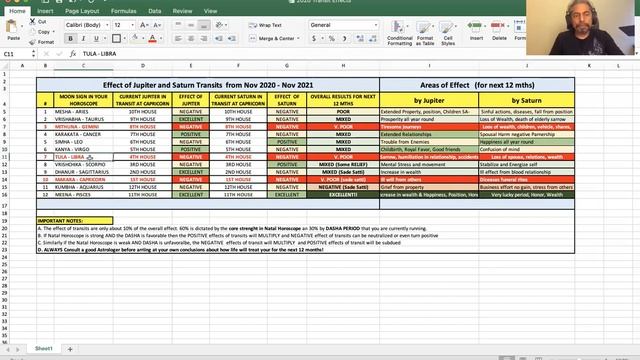Click Insert cells icon
Screen dimensions: 640x360
click(475, 26)
